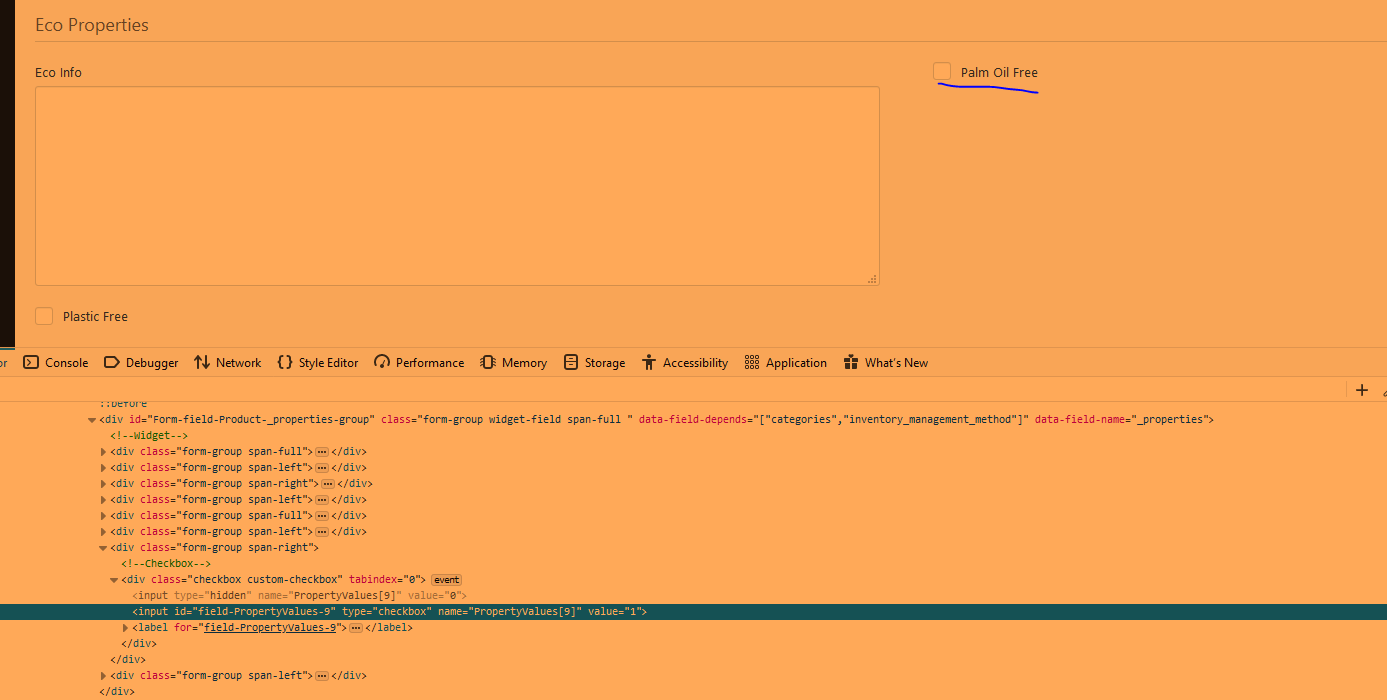Enable the Palm Oil Free checkbox

pyautogui.click(x=941, y=71)
